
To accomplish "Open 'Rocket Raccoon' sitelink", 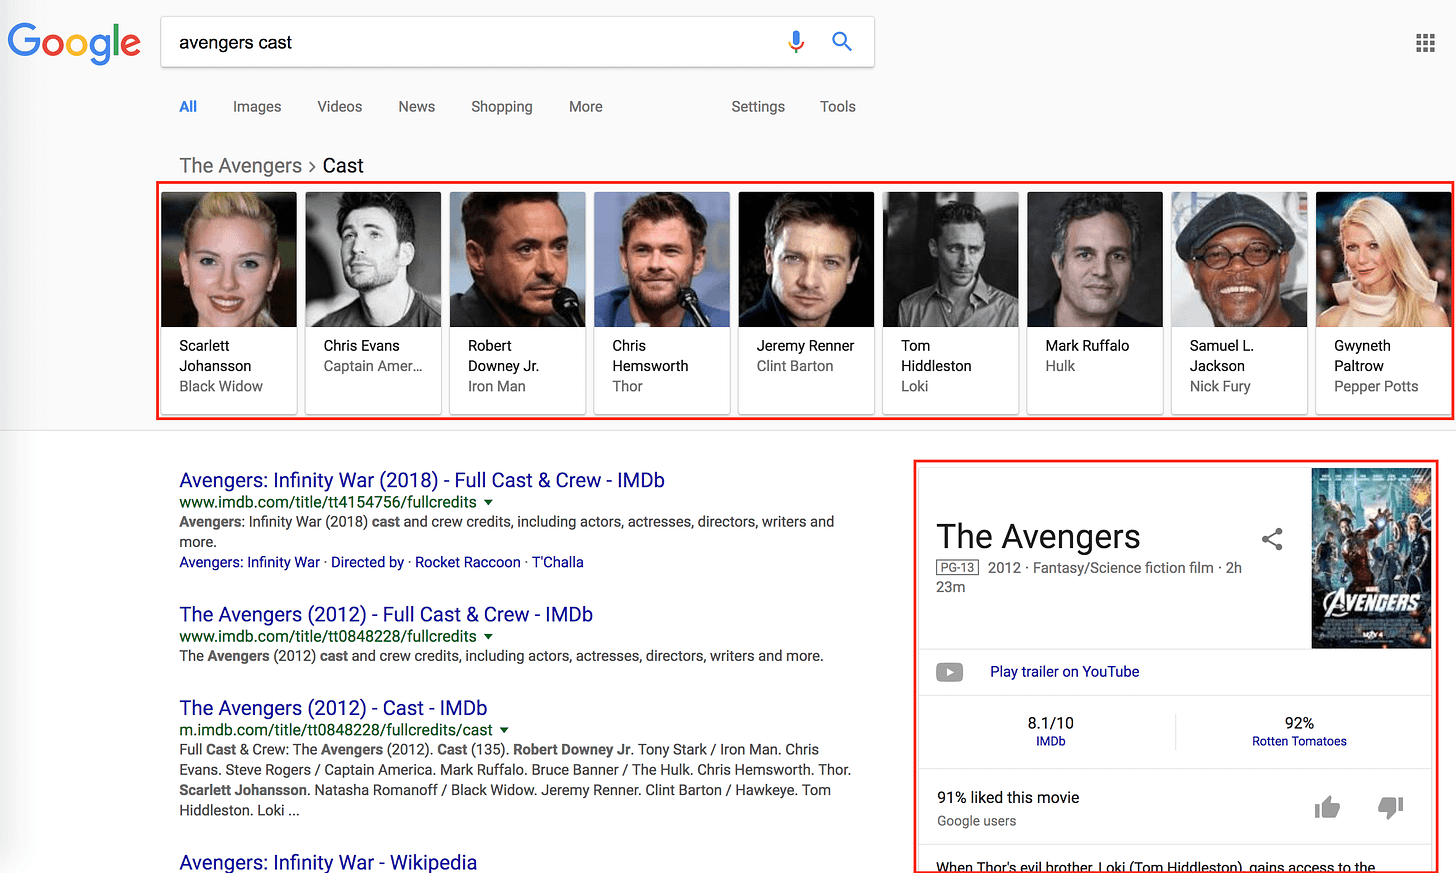I will 468,563.
